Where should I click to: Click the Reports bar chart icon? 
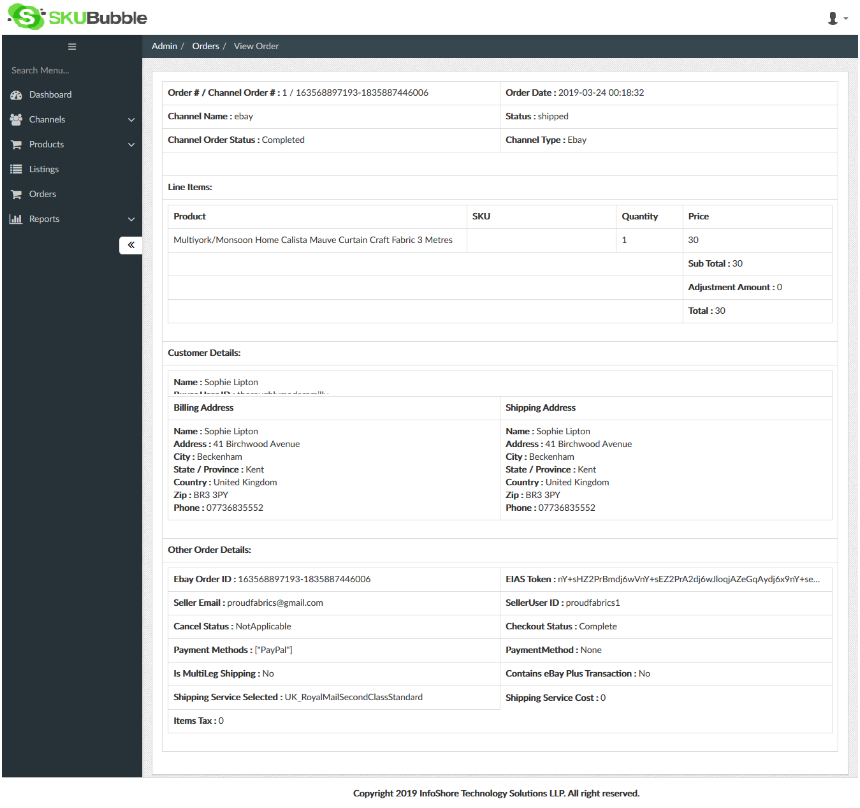(x=16, y=219)
